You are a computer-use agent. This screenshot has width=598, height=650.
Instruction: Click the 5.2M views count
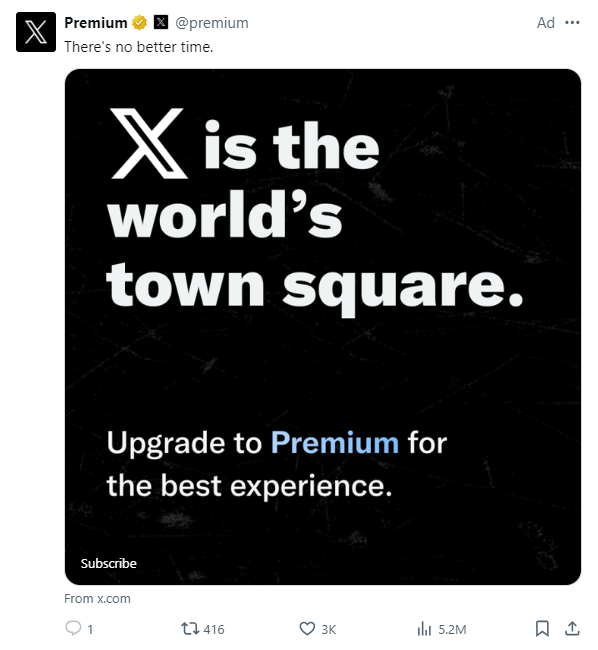tap(452, 629)
